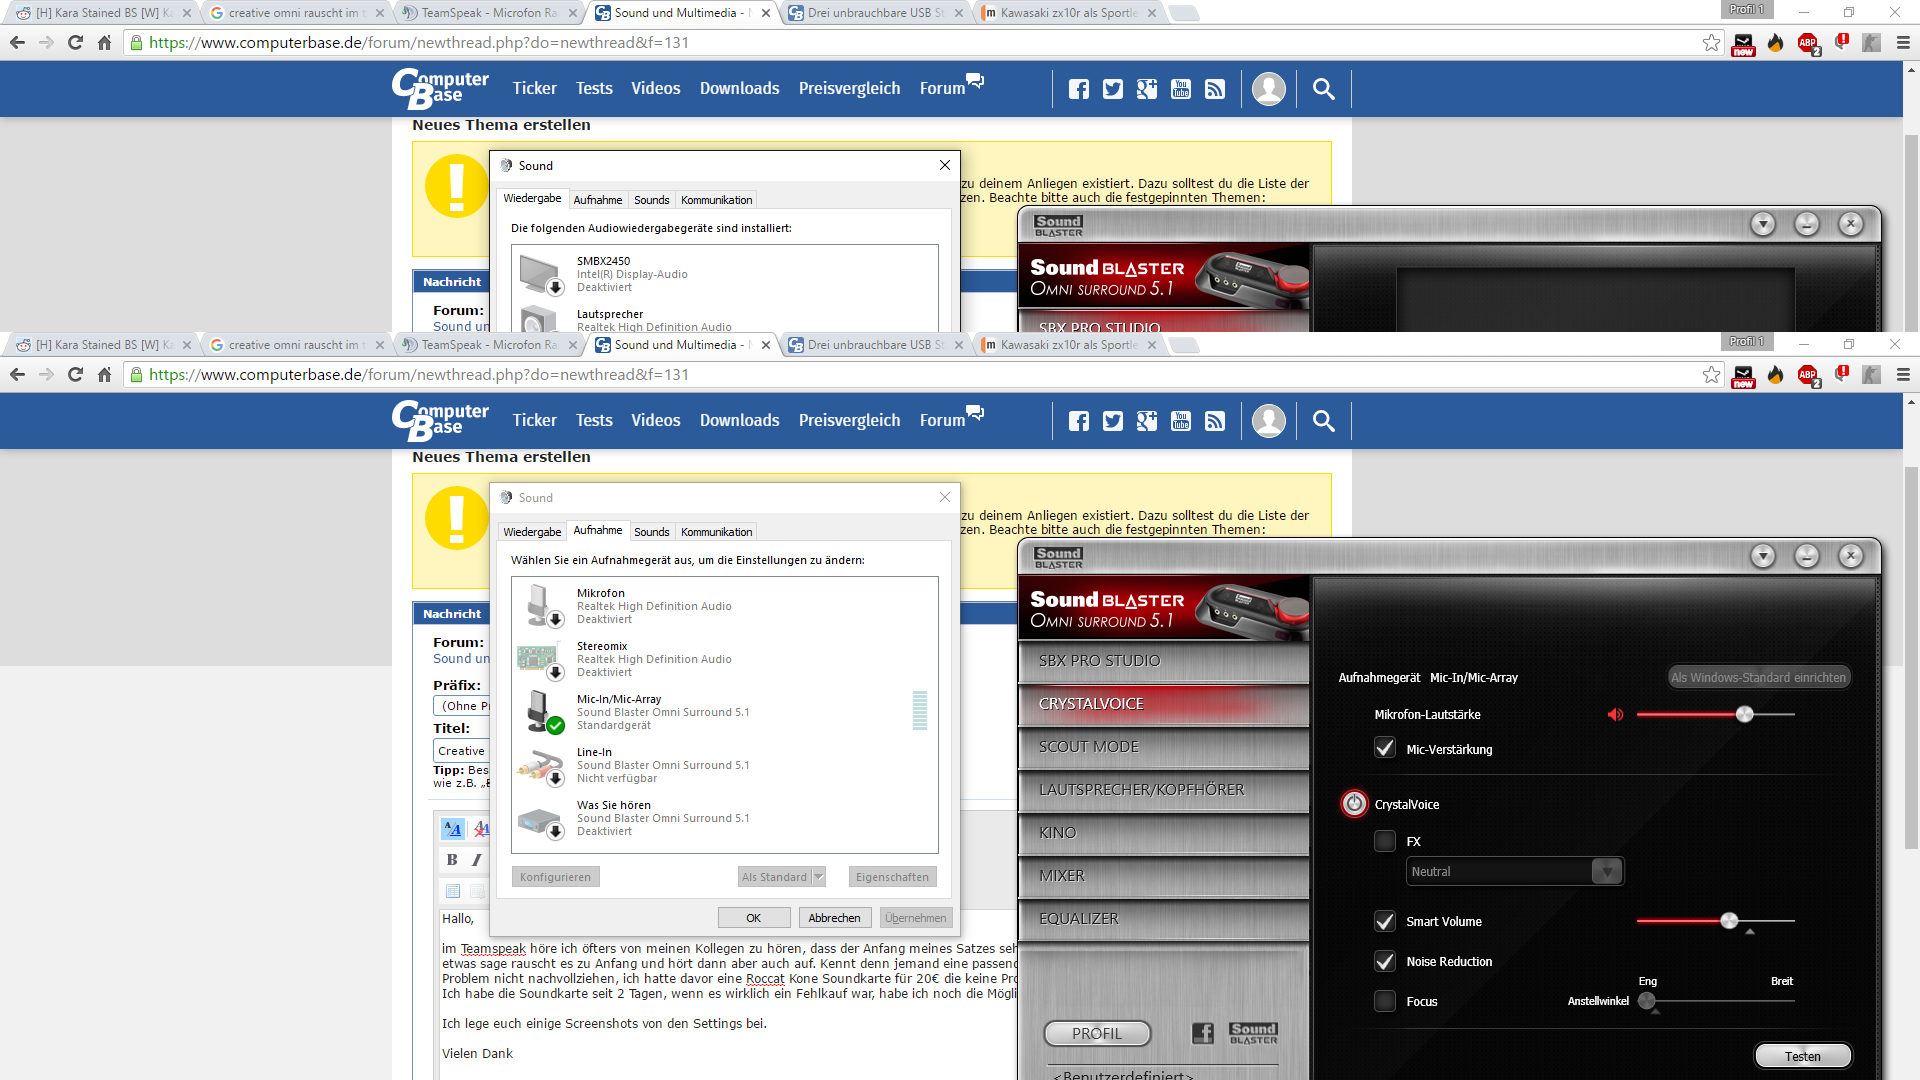Expand the Als Standard dropdown arrow
The height and width of the screenshot is (1080, 1920).
click(x=819, y=877)
